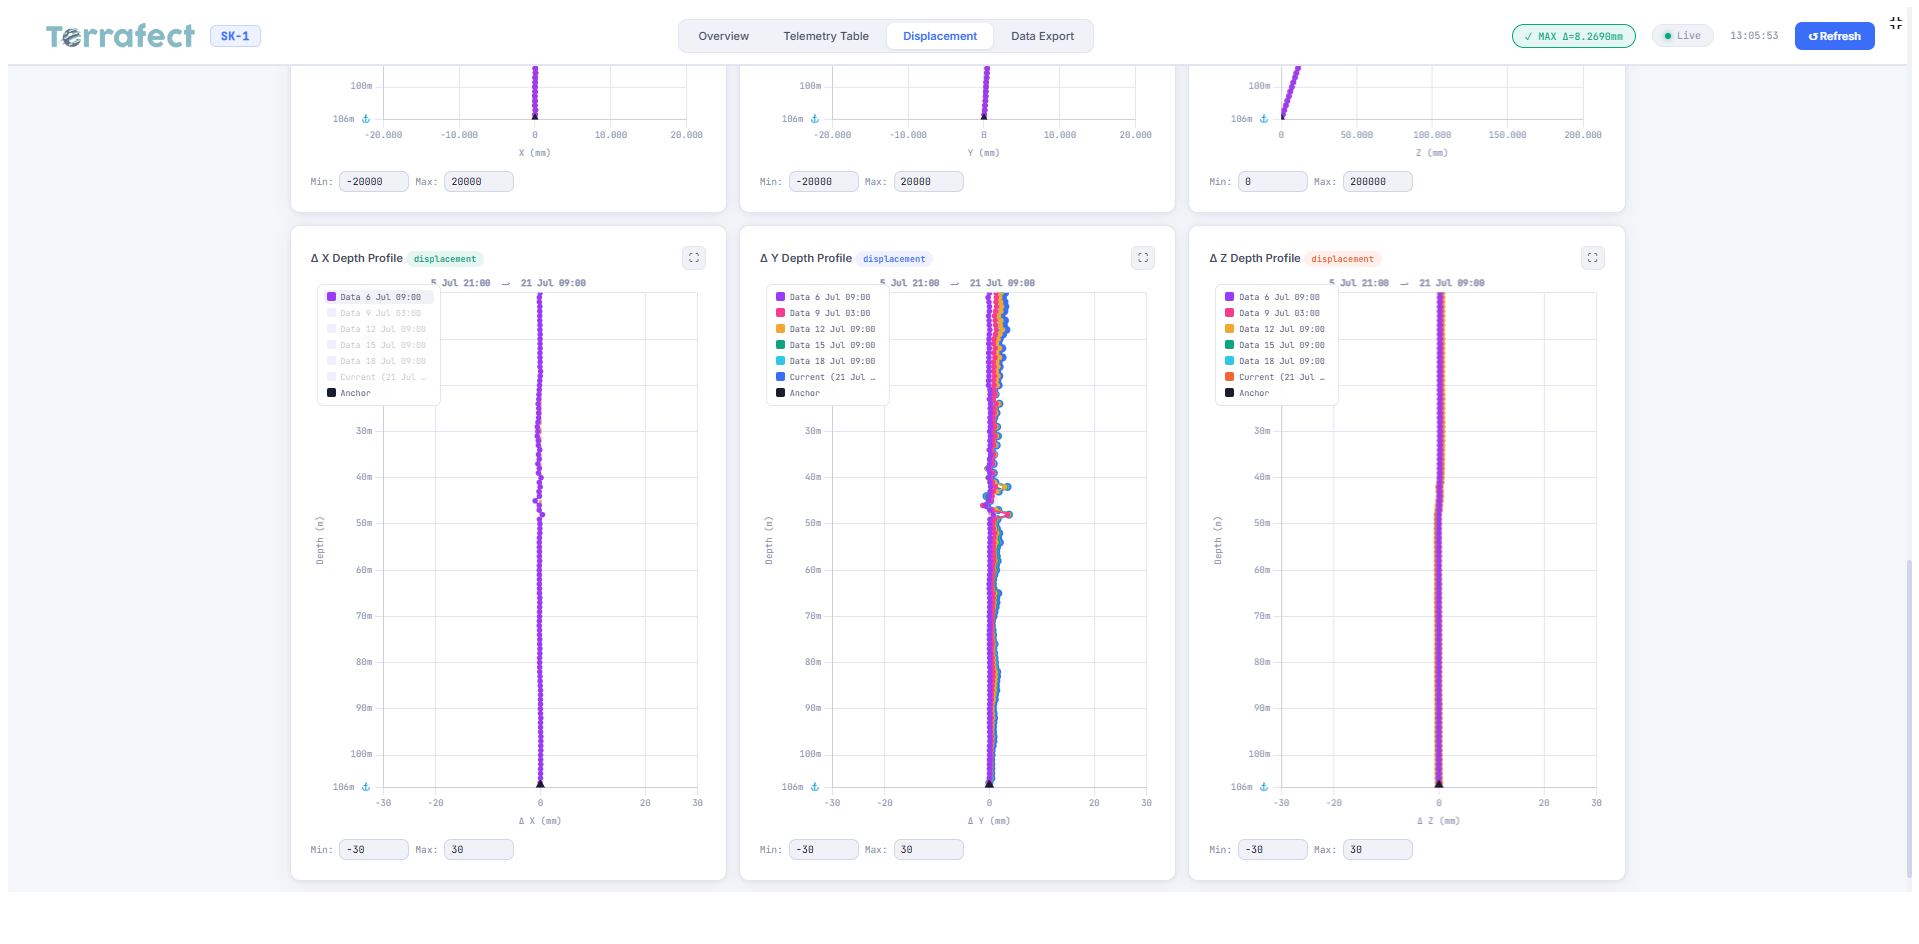Toggle the Live status indicator
Viewport: 1919px width, 944px height.
(1683, 36)
